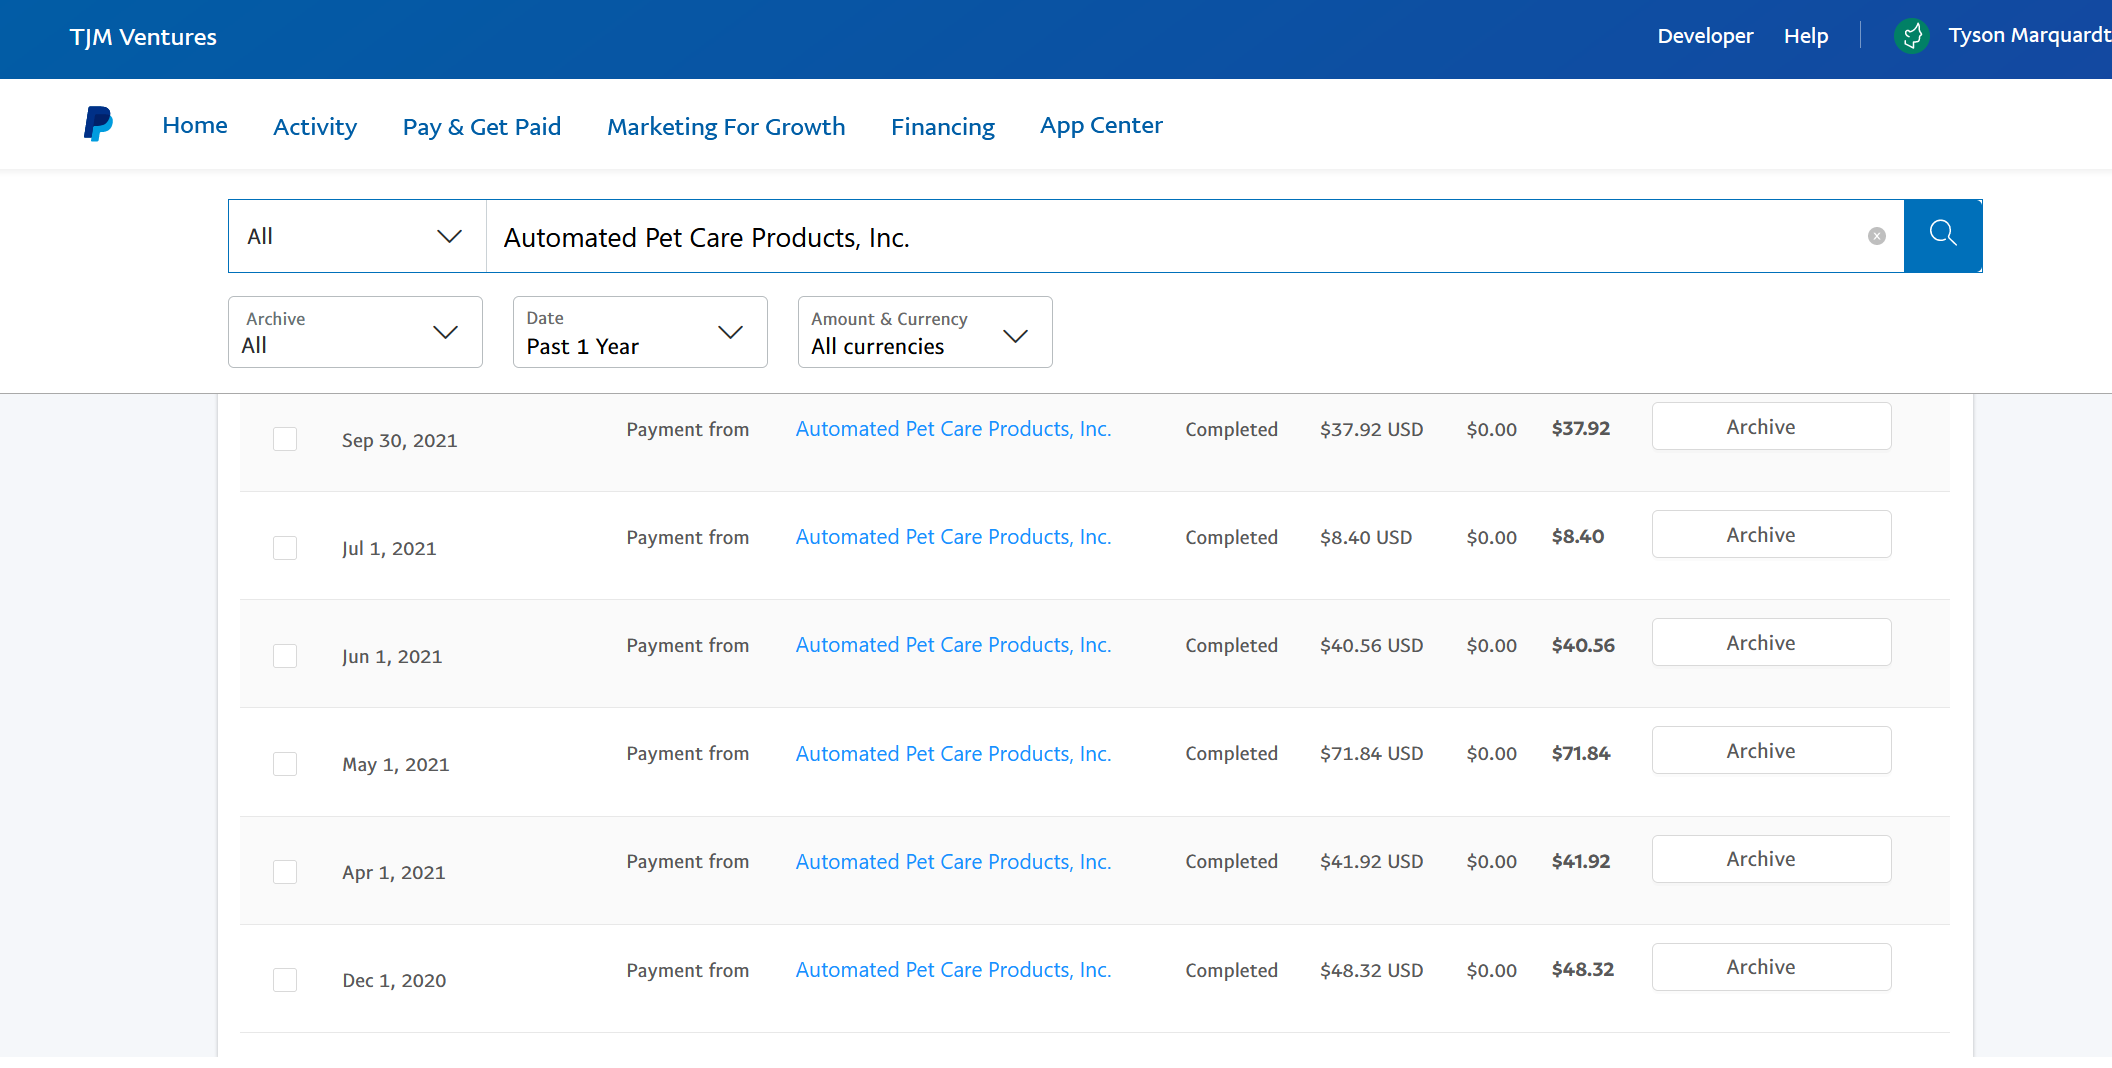Screen dimensions: 2112x1068
Task: Expand the Archive filter dropdown
Action: coord(355,332)
